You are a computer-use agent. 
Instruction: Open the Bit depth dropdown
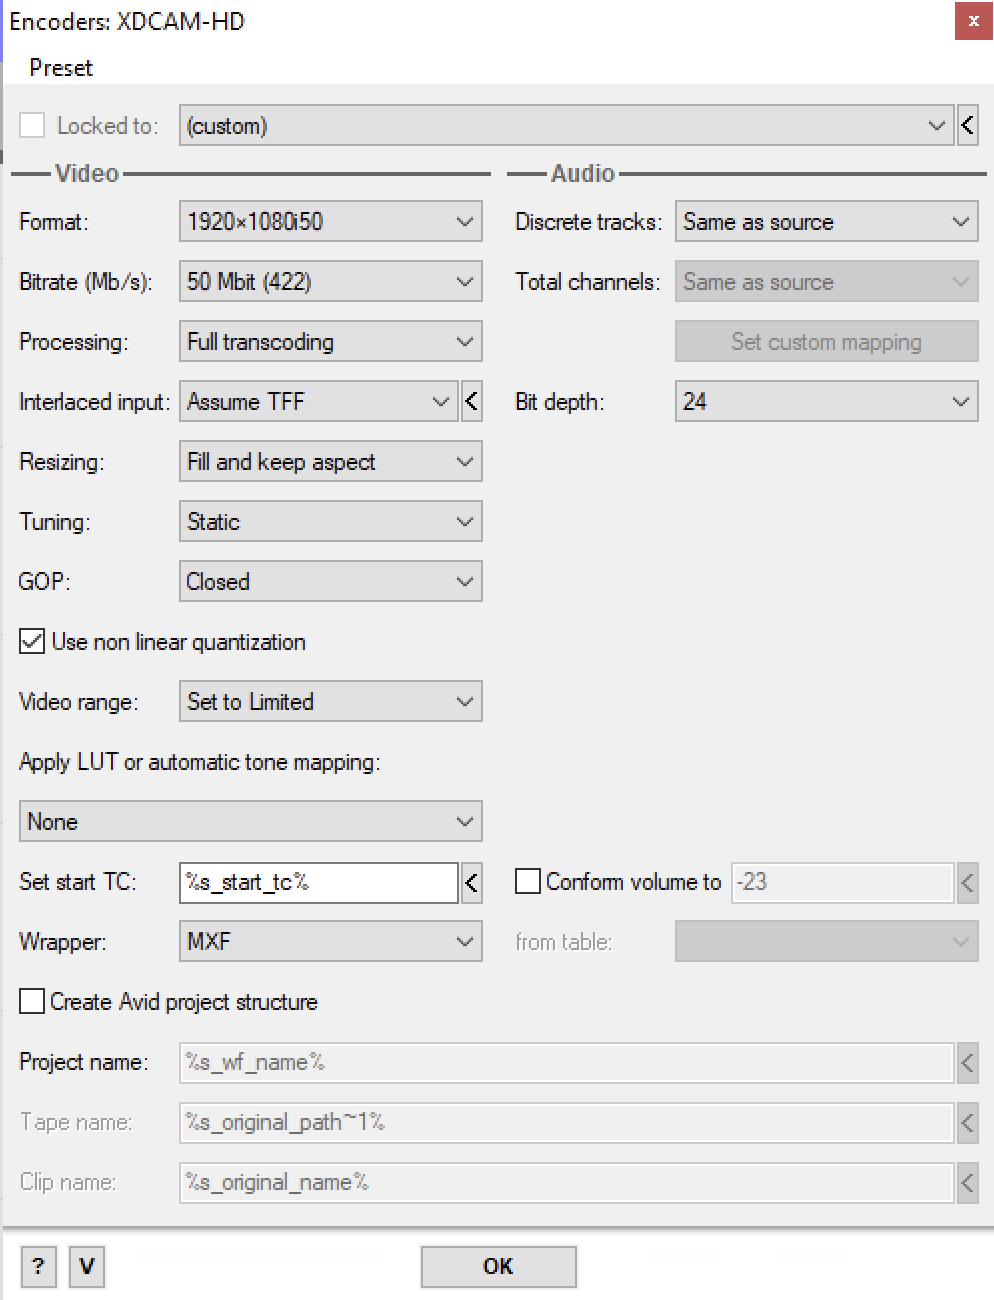coord(827,401)
